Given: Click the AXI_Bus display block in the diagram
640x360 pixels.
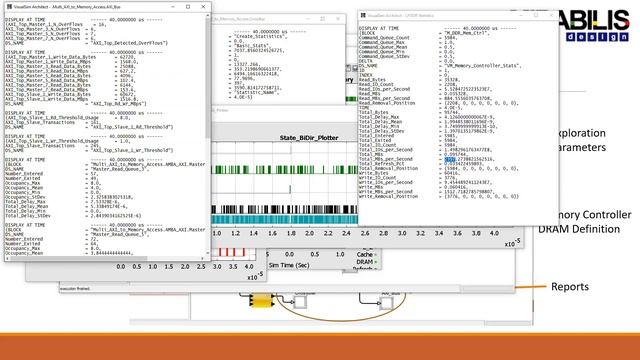Looking at the screenshot, I should (386, 303).
